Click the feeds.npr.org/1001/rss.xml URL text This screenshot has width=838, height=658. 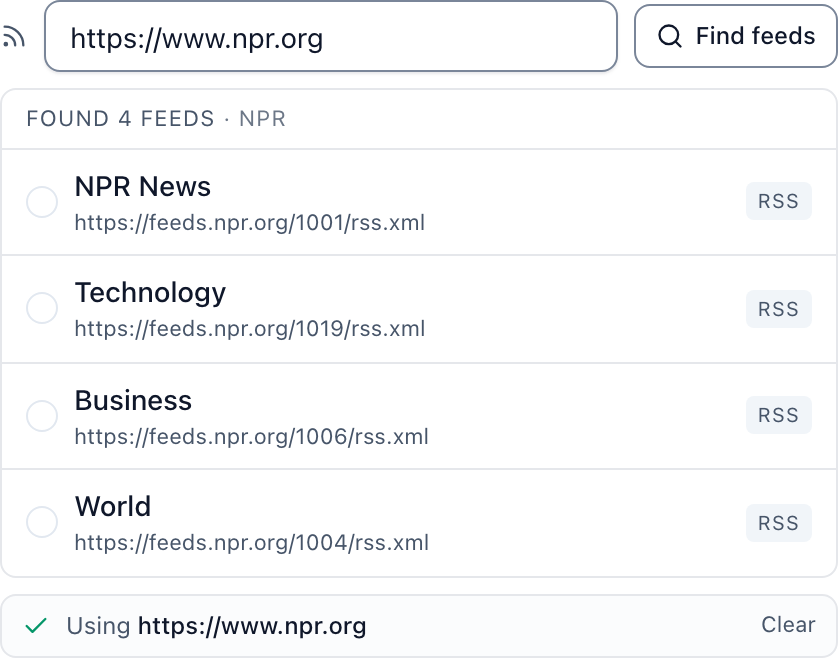pos(250,223)
